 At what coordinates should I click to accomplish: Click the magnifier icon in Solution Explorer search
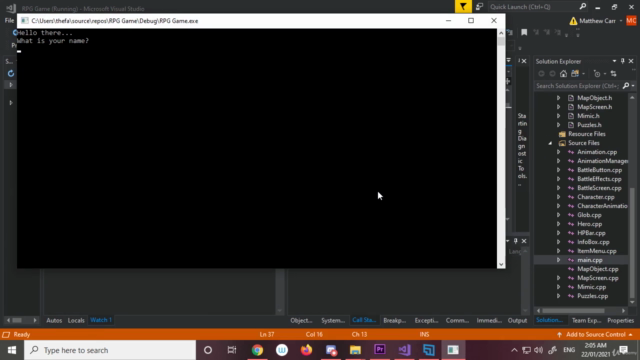coord(626,86)
